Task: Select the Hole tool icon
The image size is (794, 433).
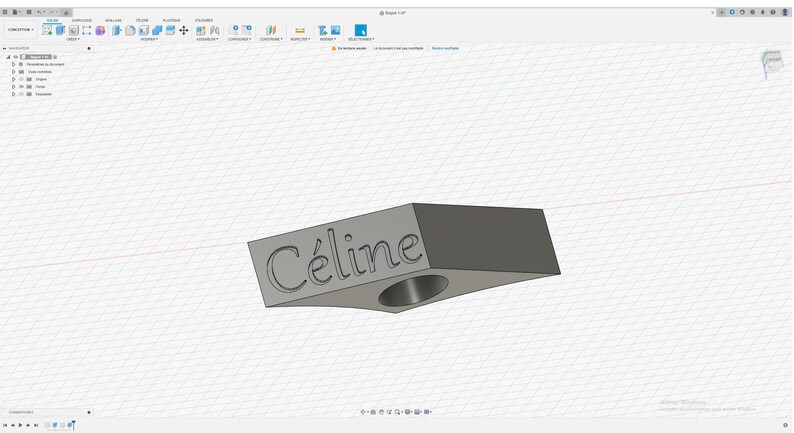Action: click(73, 30)
